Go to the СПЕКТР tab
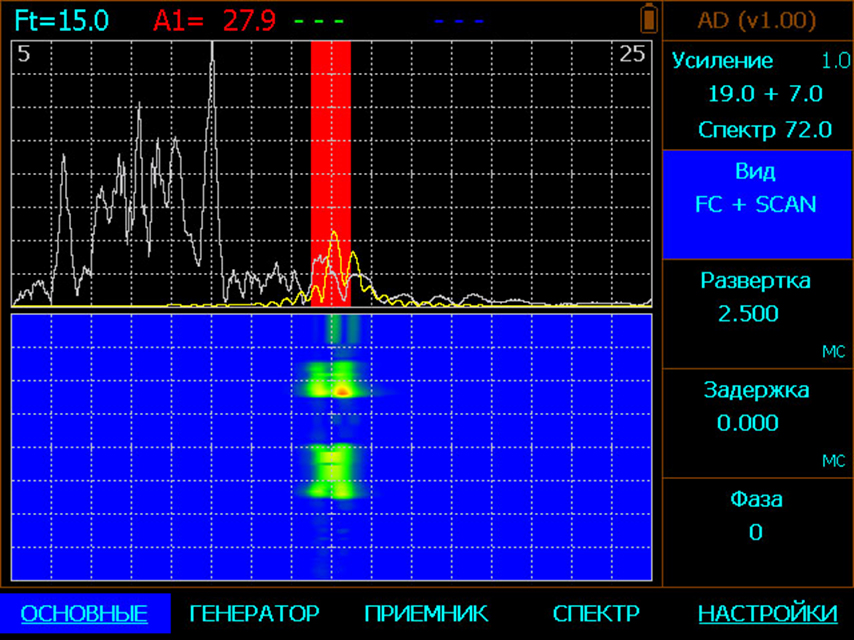The width and height of the screenshot is (854, 640). click(596, 613)
